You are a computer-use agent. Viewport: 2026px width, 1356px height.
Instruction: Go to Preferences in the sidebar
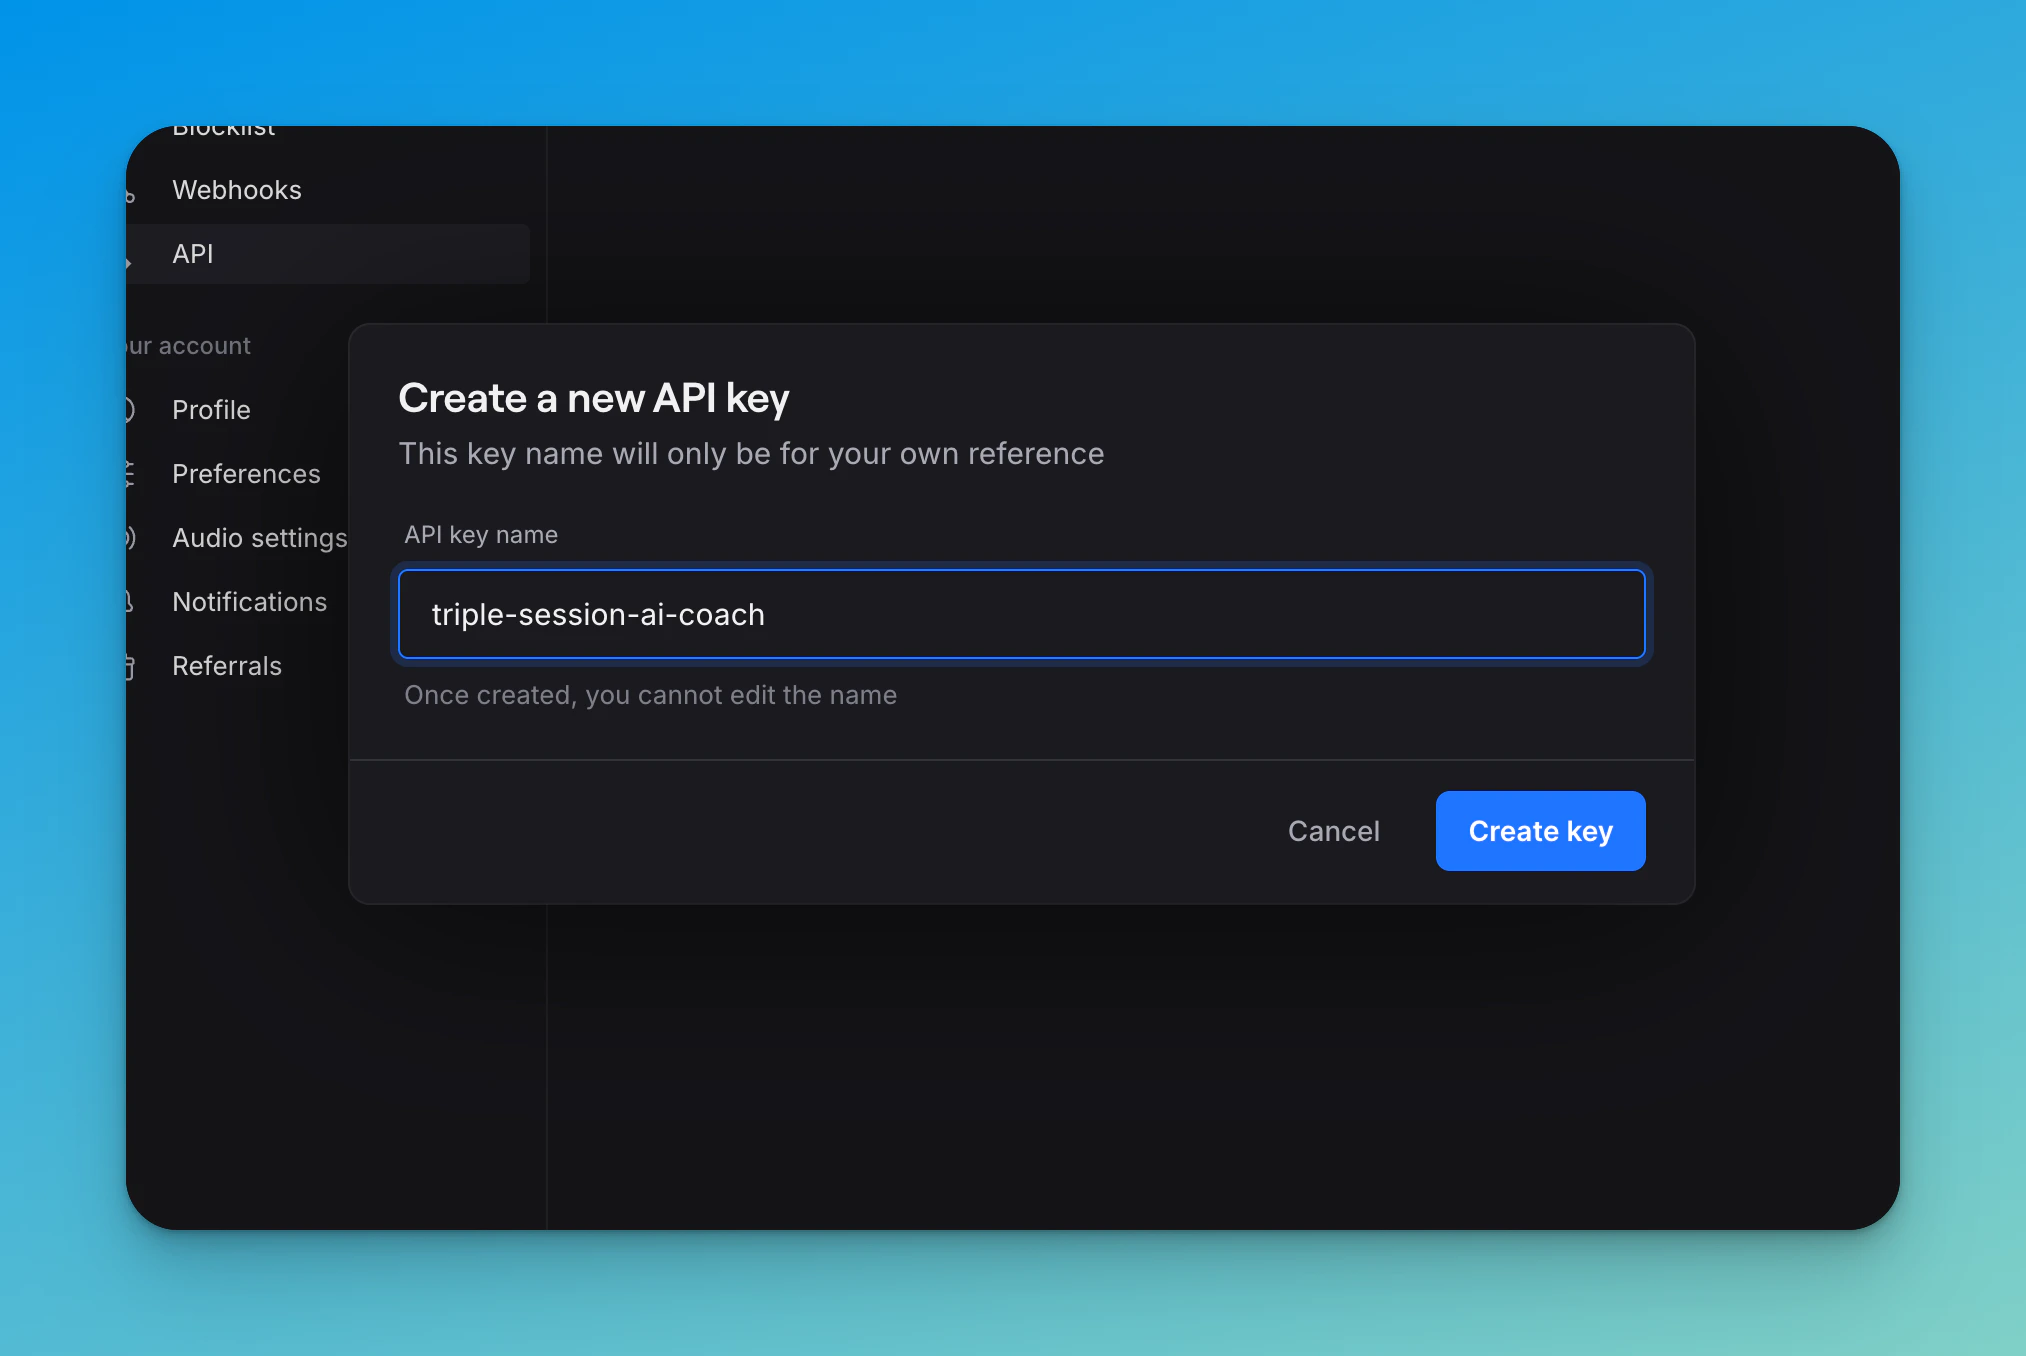tap(246, 474)
